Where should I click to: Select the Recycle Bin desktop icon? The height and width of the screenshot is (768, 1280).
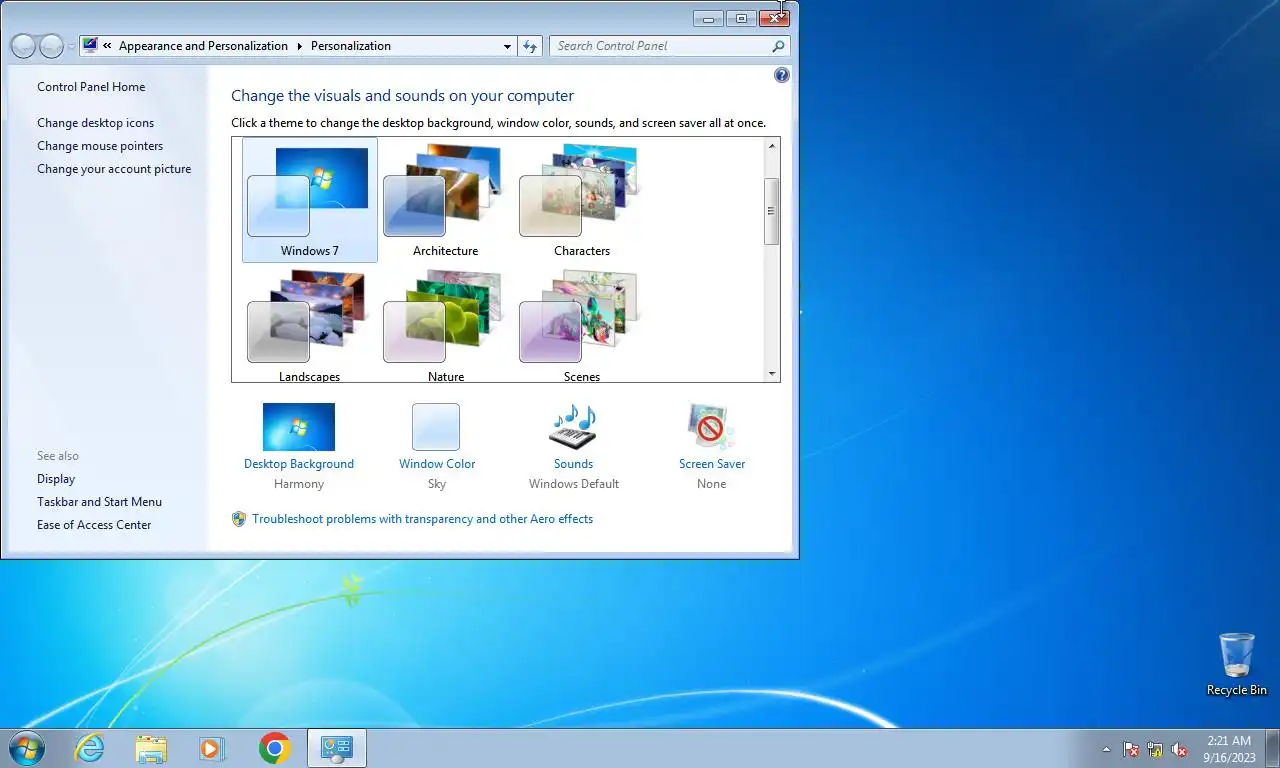(1236, 664)
